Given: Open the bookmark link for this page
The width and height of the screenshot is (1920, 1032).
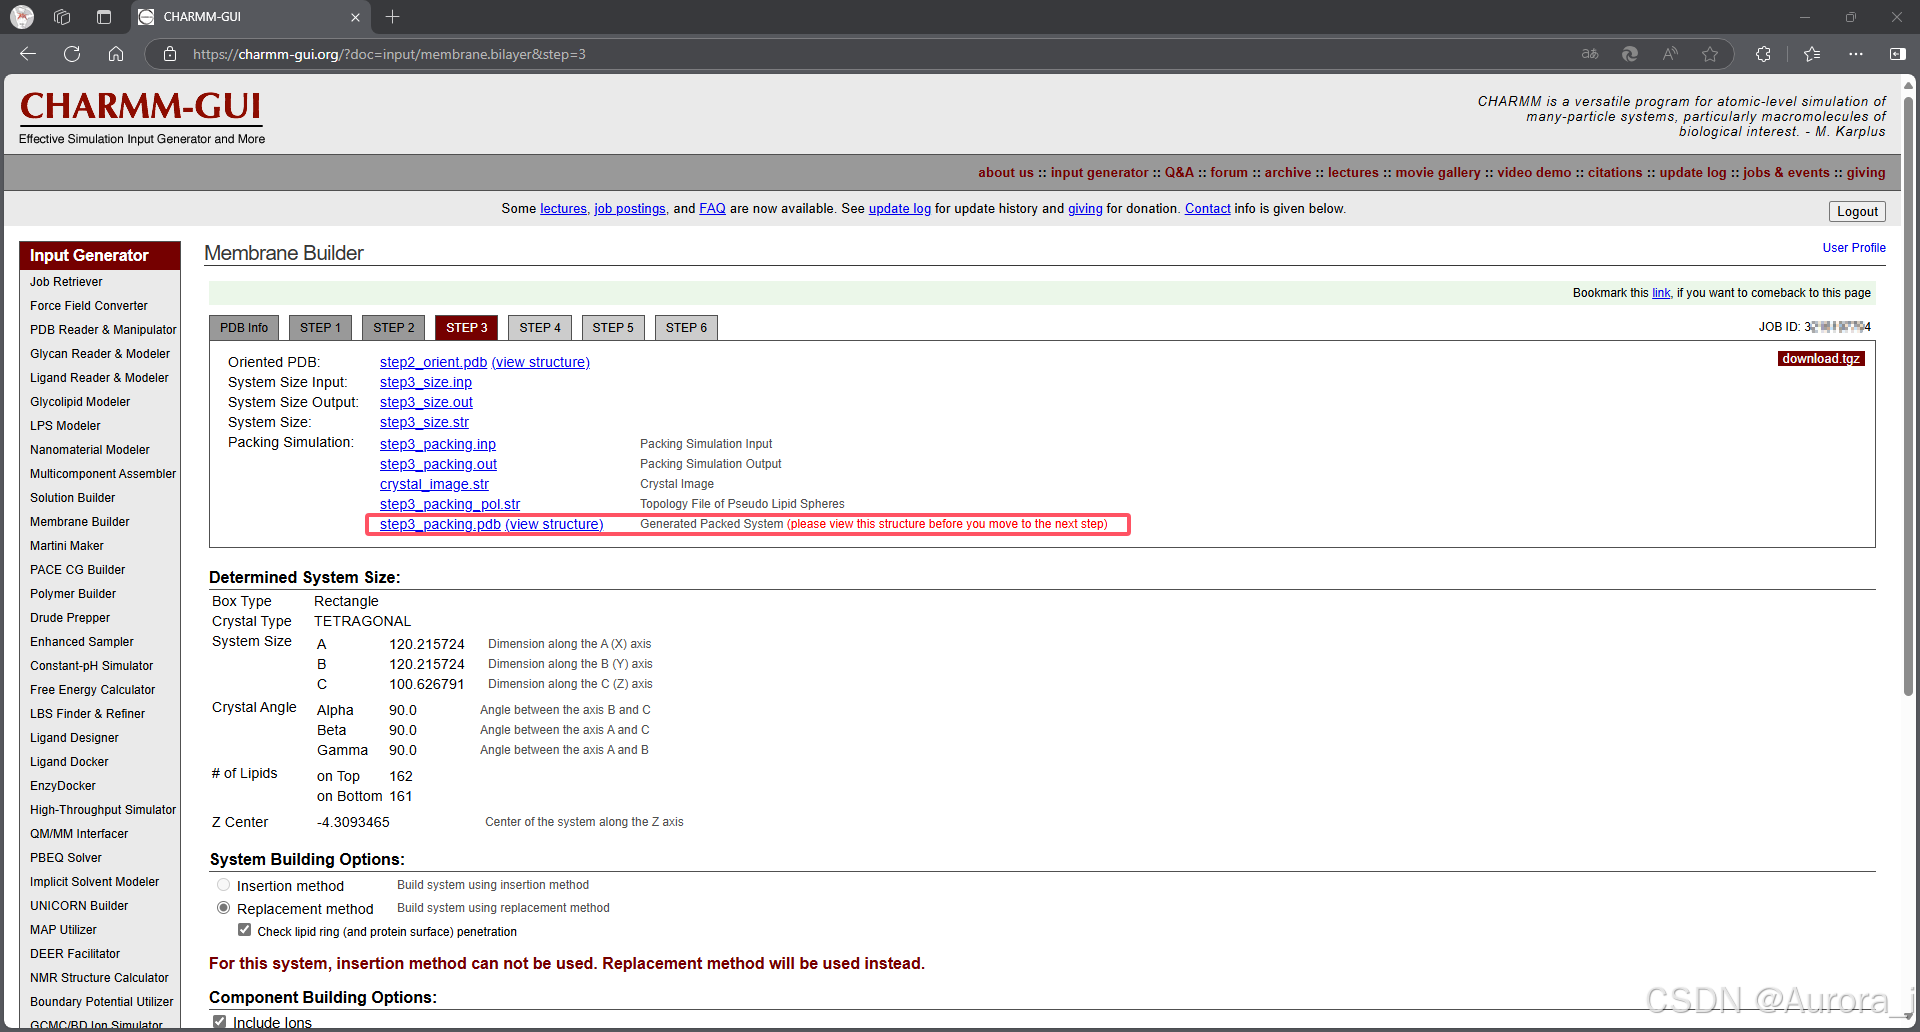Looking at the screenshot, I should [x=1661, y=293].
